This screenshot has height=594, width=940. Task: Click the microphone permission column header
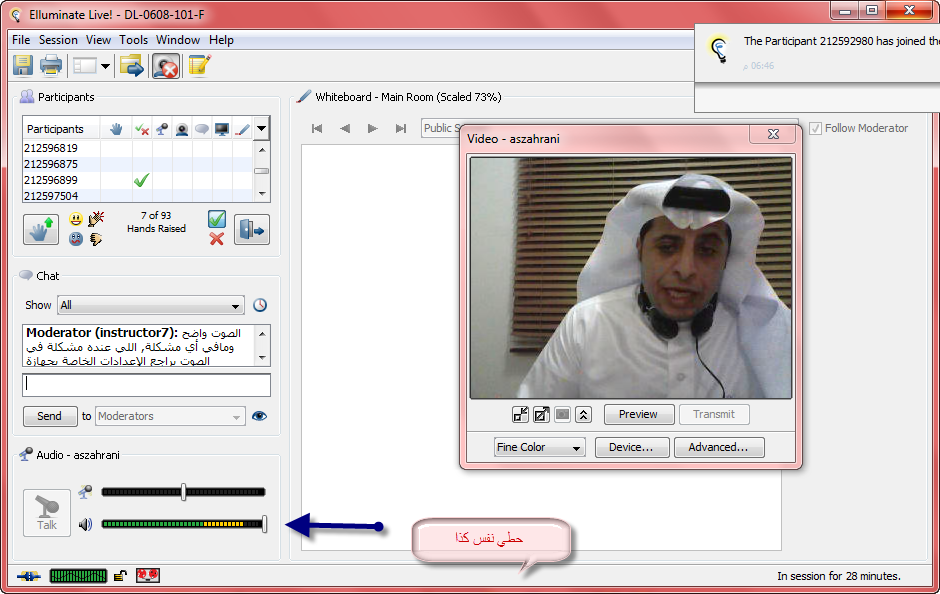tap(162, 129)
